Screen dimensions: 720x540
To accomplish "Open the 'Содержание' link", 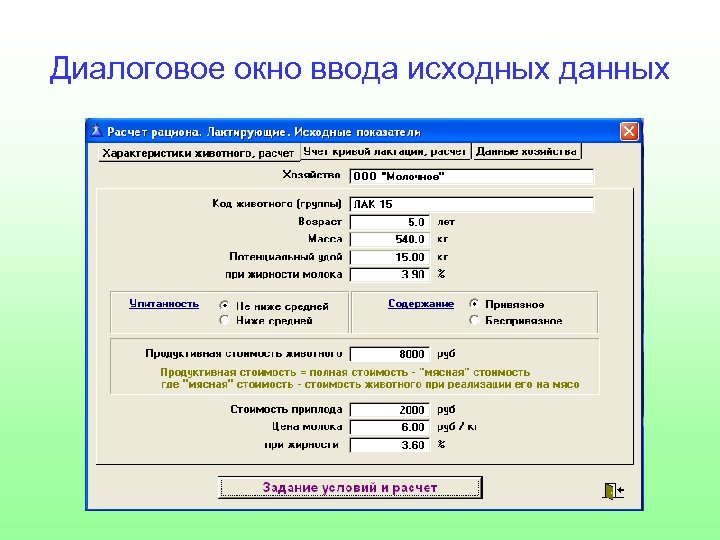I will pos(421,304).
